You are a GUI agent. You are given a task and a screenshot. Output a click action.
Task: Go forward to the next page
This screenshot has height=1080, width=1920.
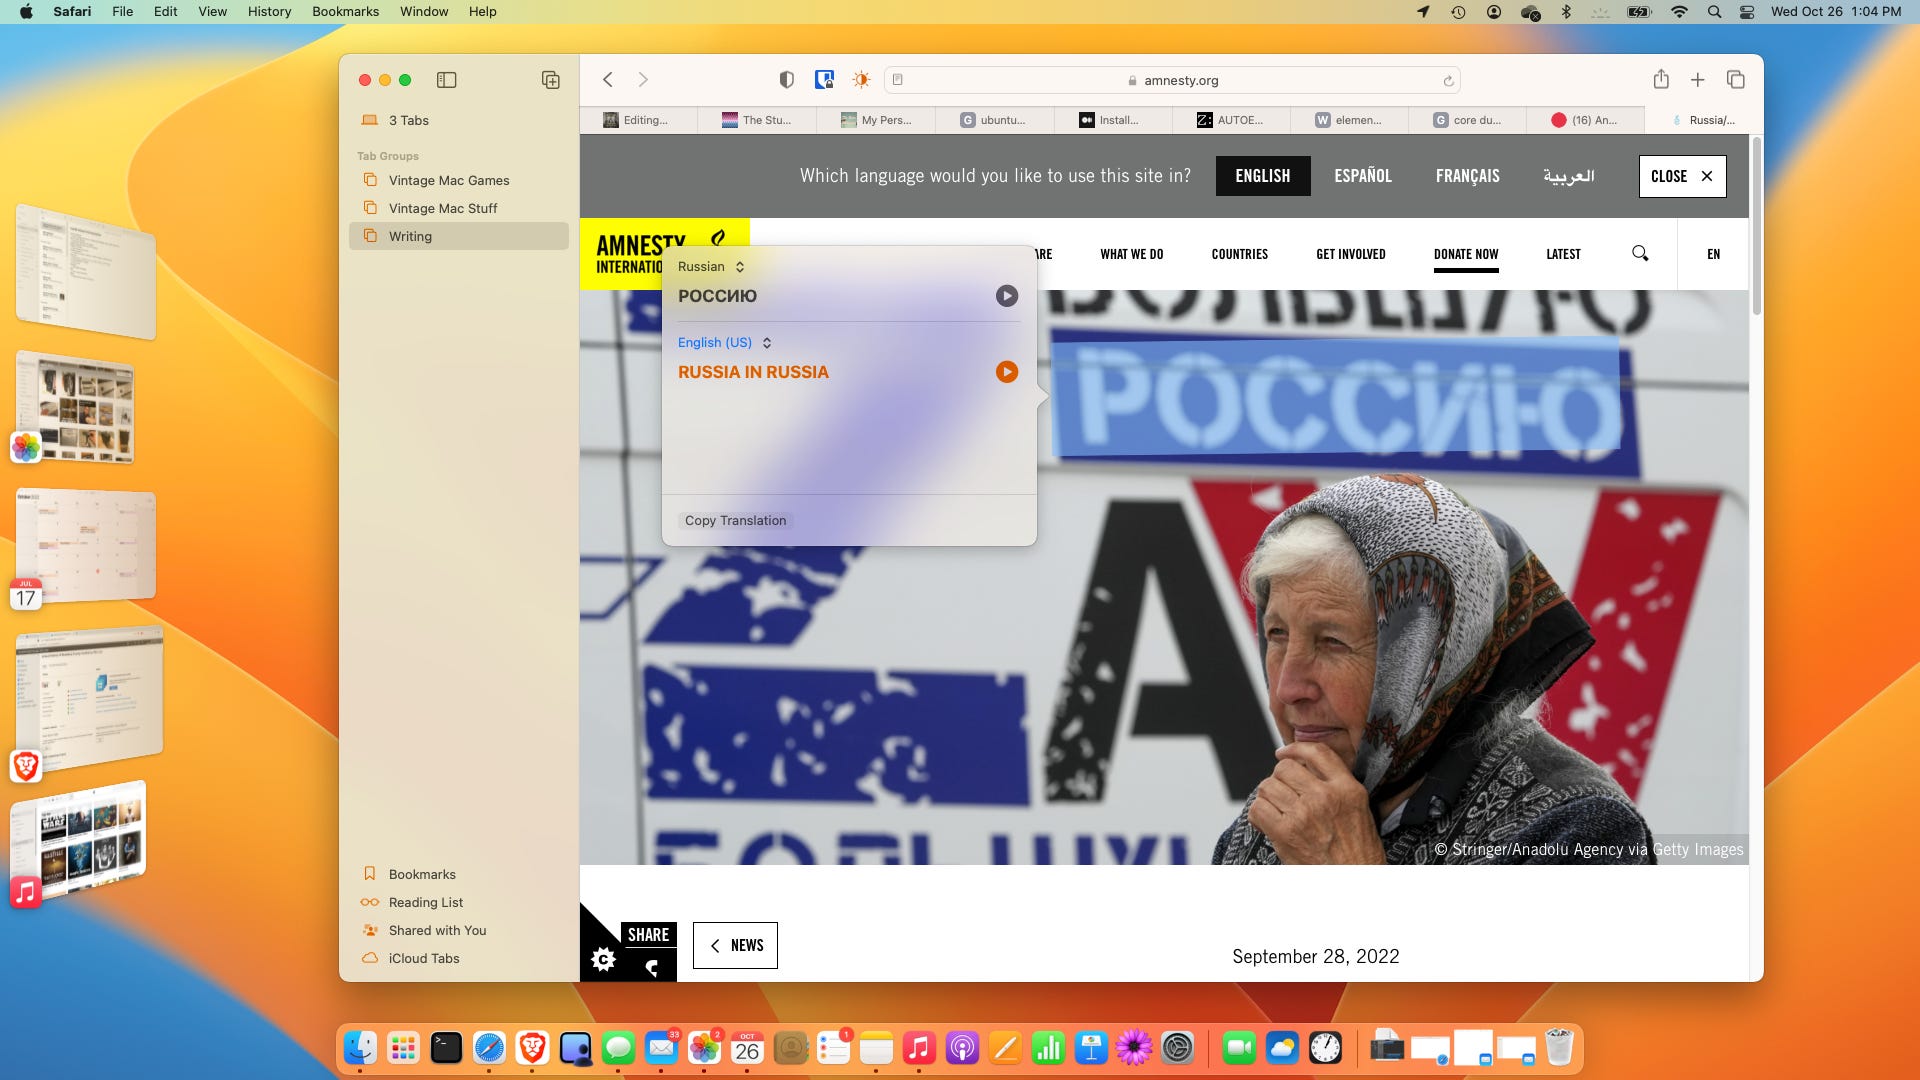click(x=643, y=80)
